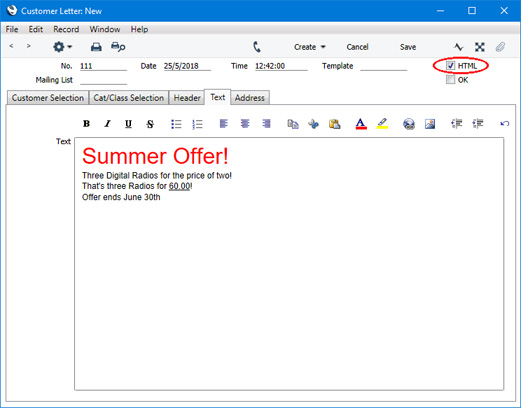Insert a numbered list
Viewport: 521px width, 408px height.
pos(197,124)
